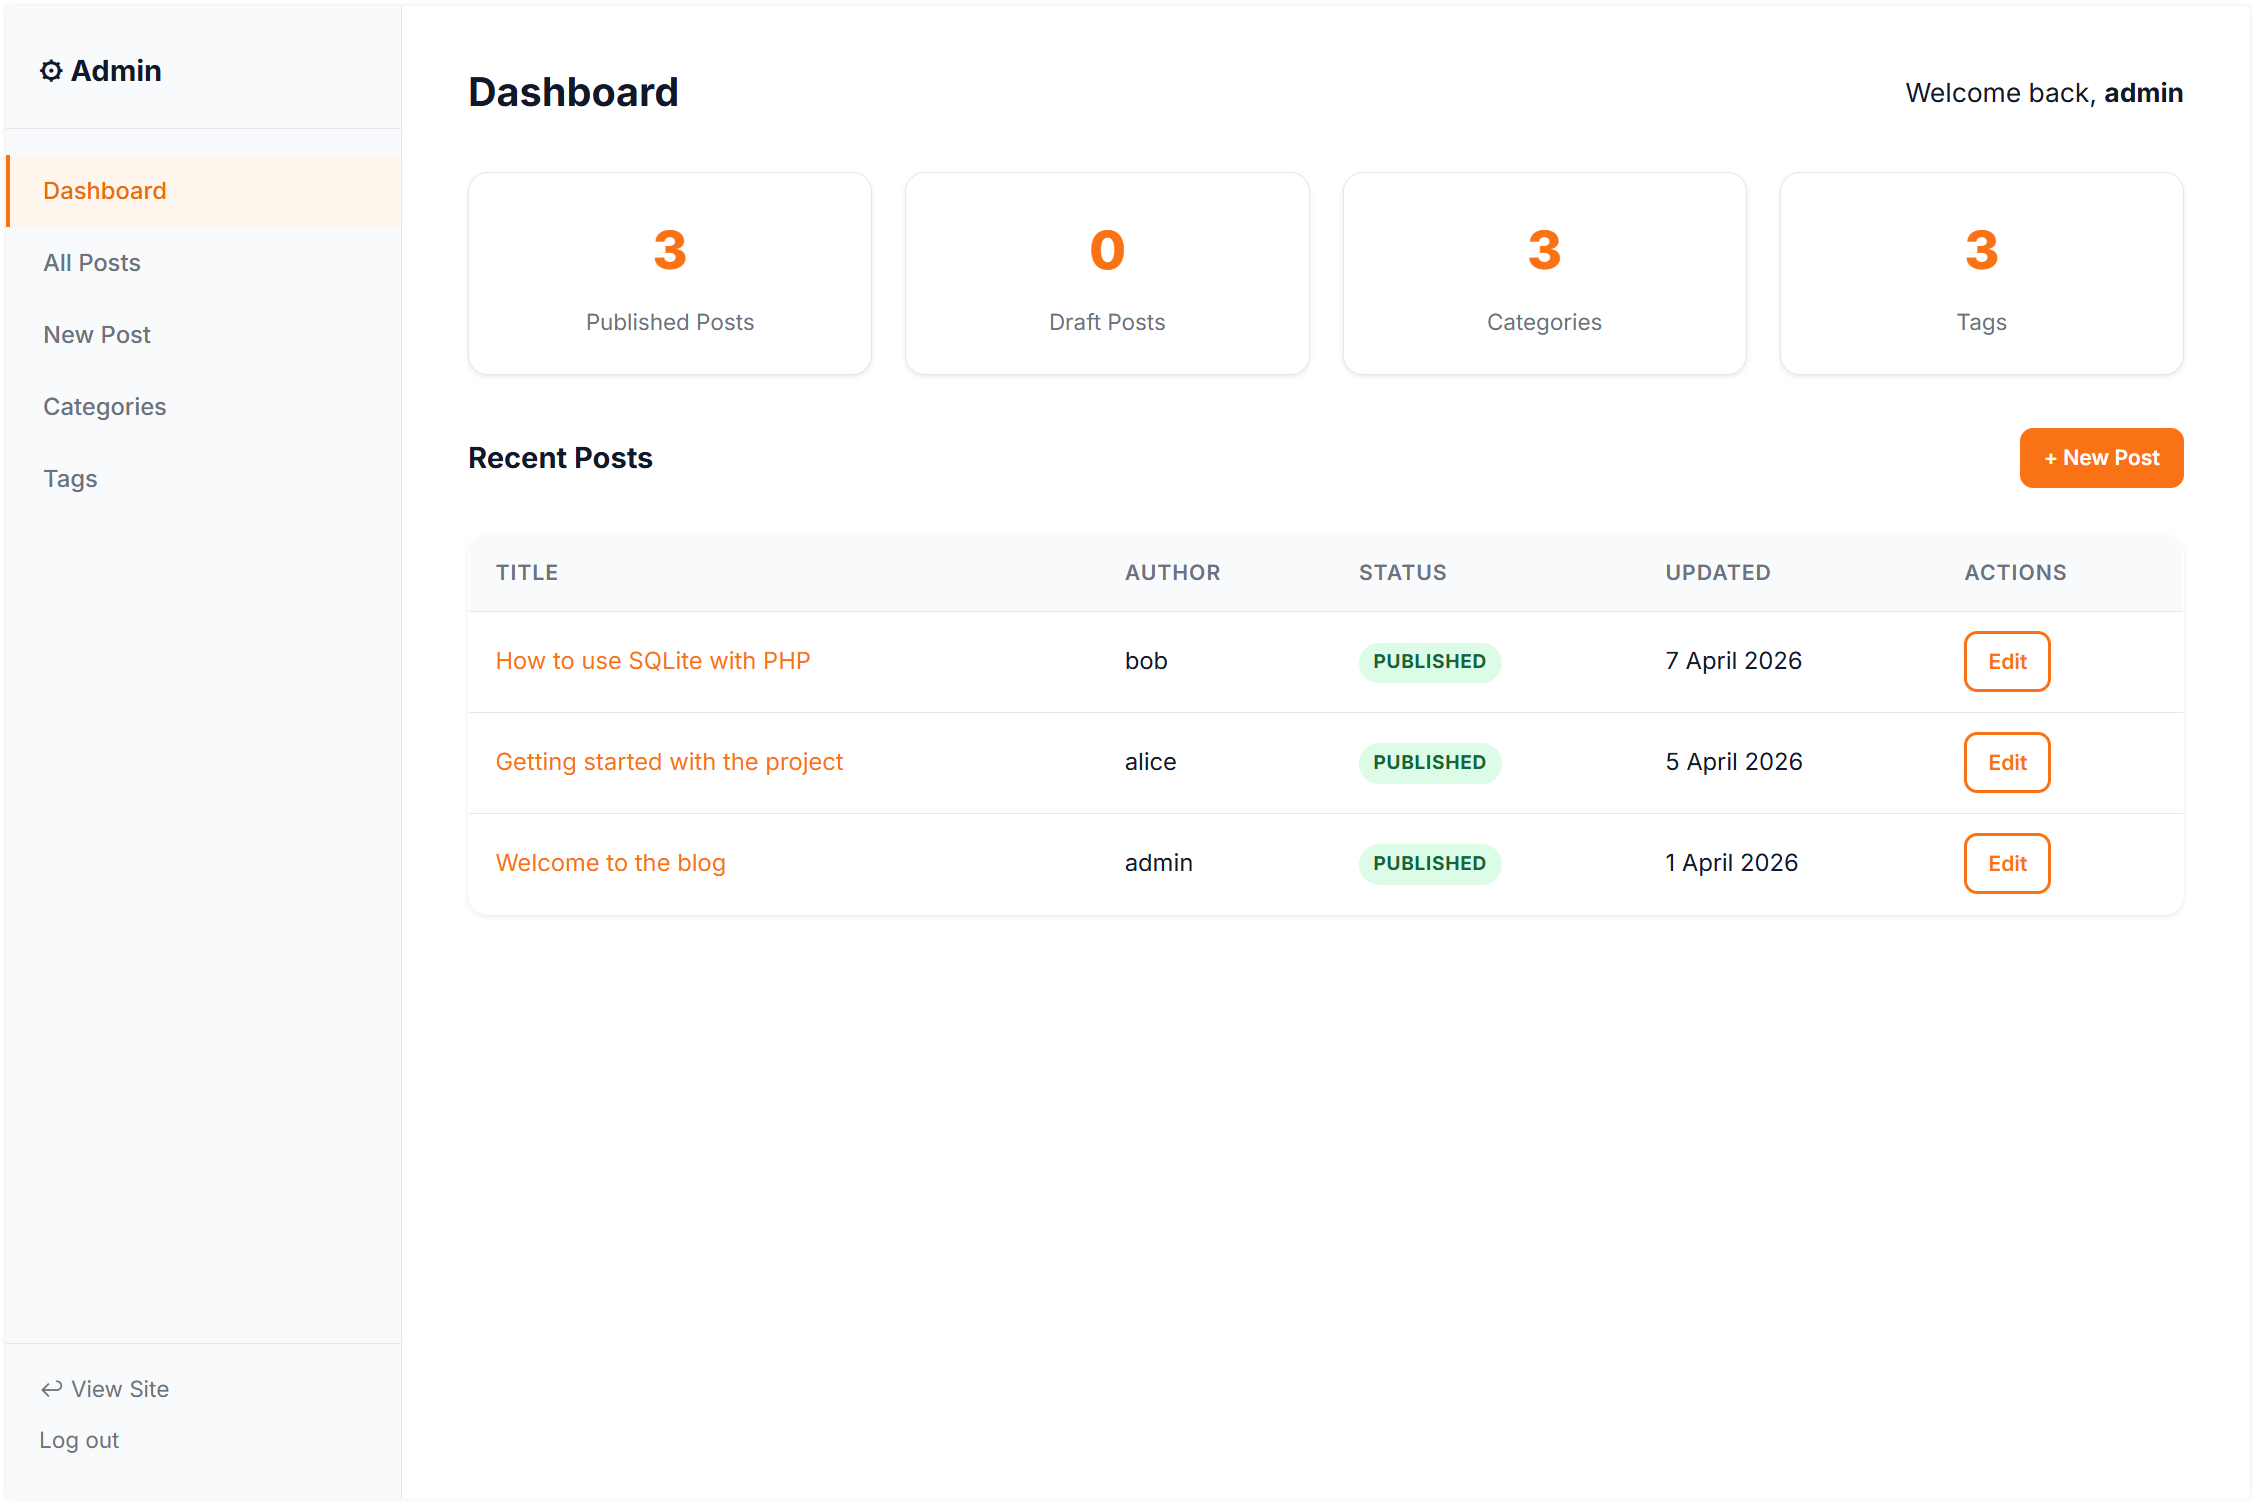This screenshot has width=2256, height=1504.
Task: Select the Published Posts stat card
Action: coord(670,274)
